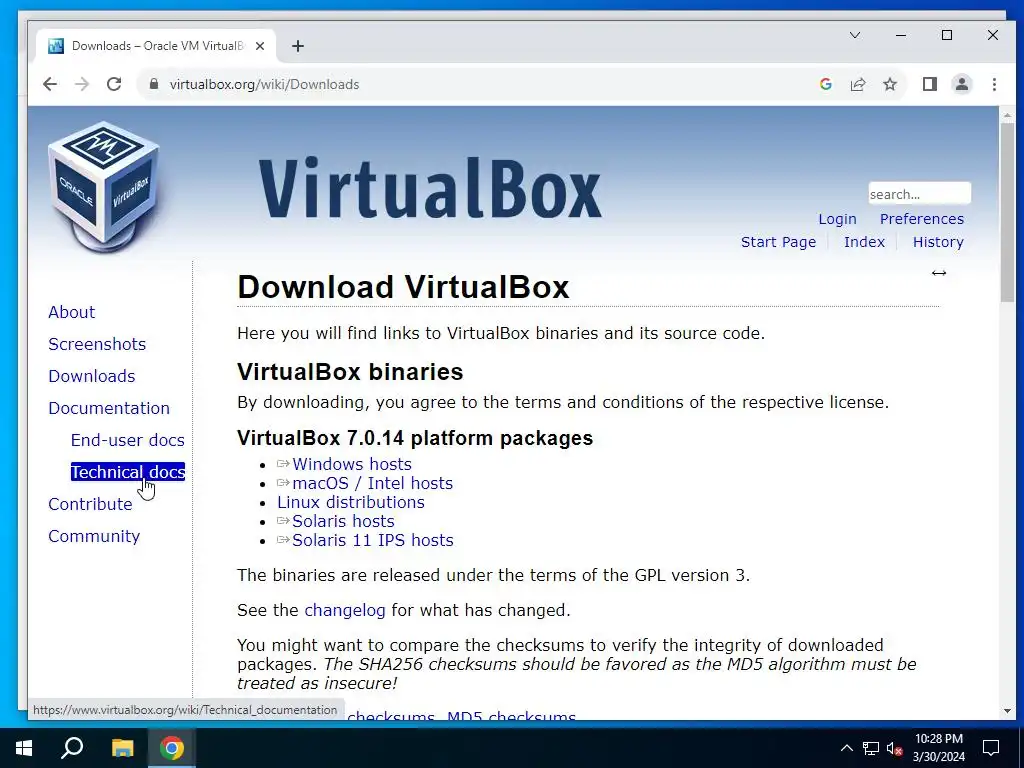Image resolution: width=1024 pixels, height=768 pixels.
Task: Open the notification center icon
Action: [991, 748]
